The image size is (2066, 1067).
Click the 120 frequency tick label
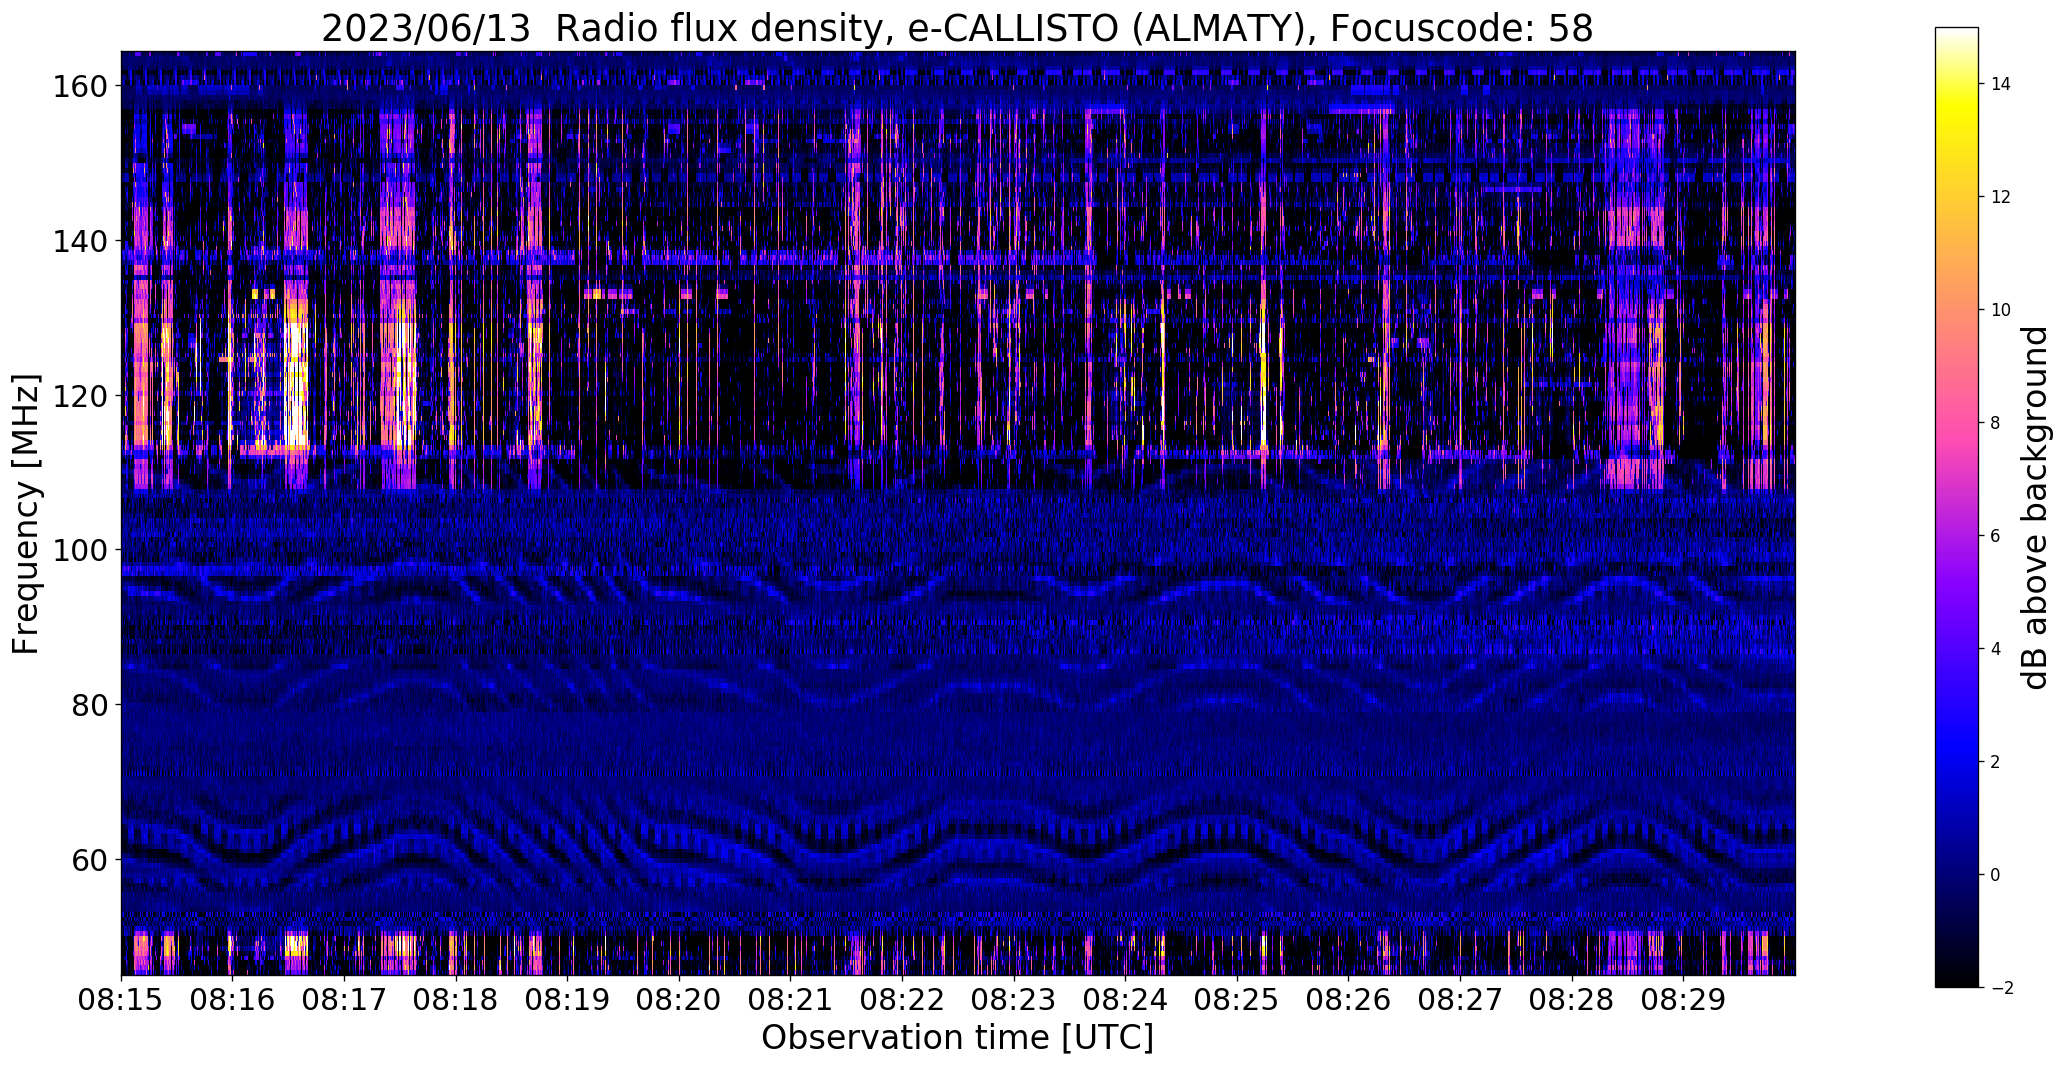pos(80,396)
